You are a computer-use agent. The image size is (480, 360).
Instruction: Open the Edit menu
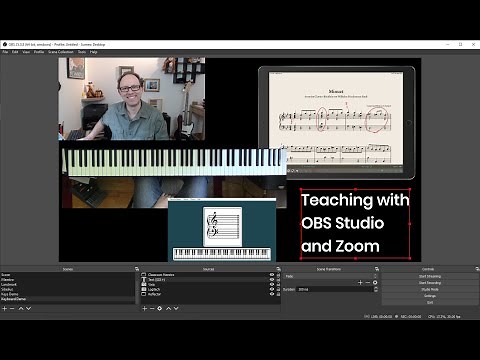click(x=15, y=52)
